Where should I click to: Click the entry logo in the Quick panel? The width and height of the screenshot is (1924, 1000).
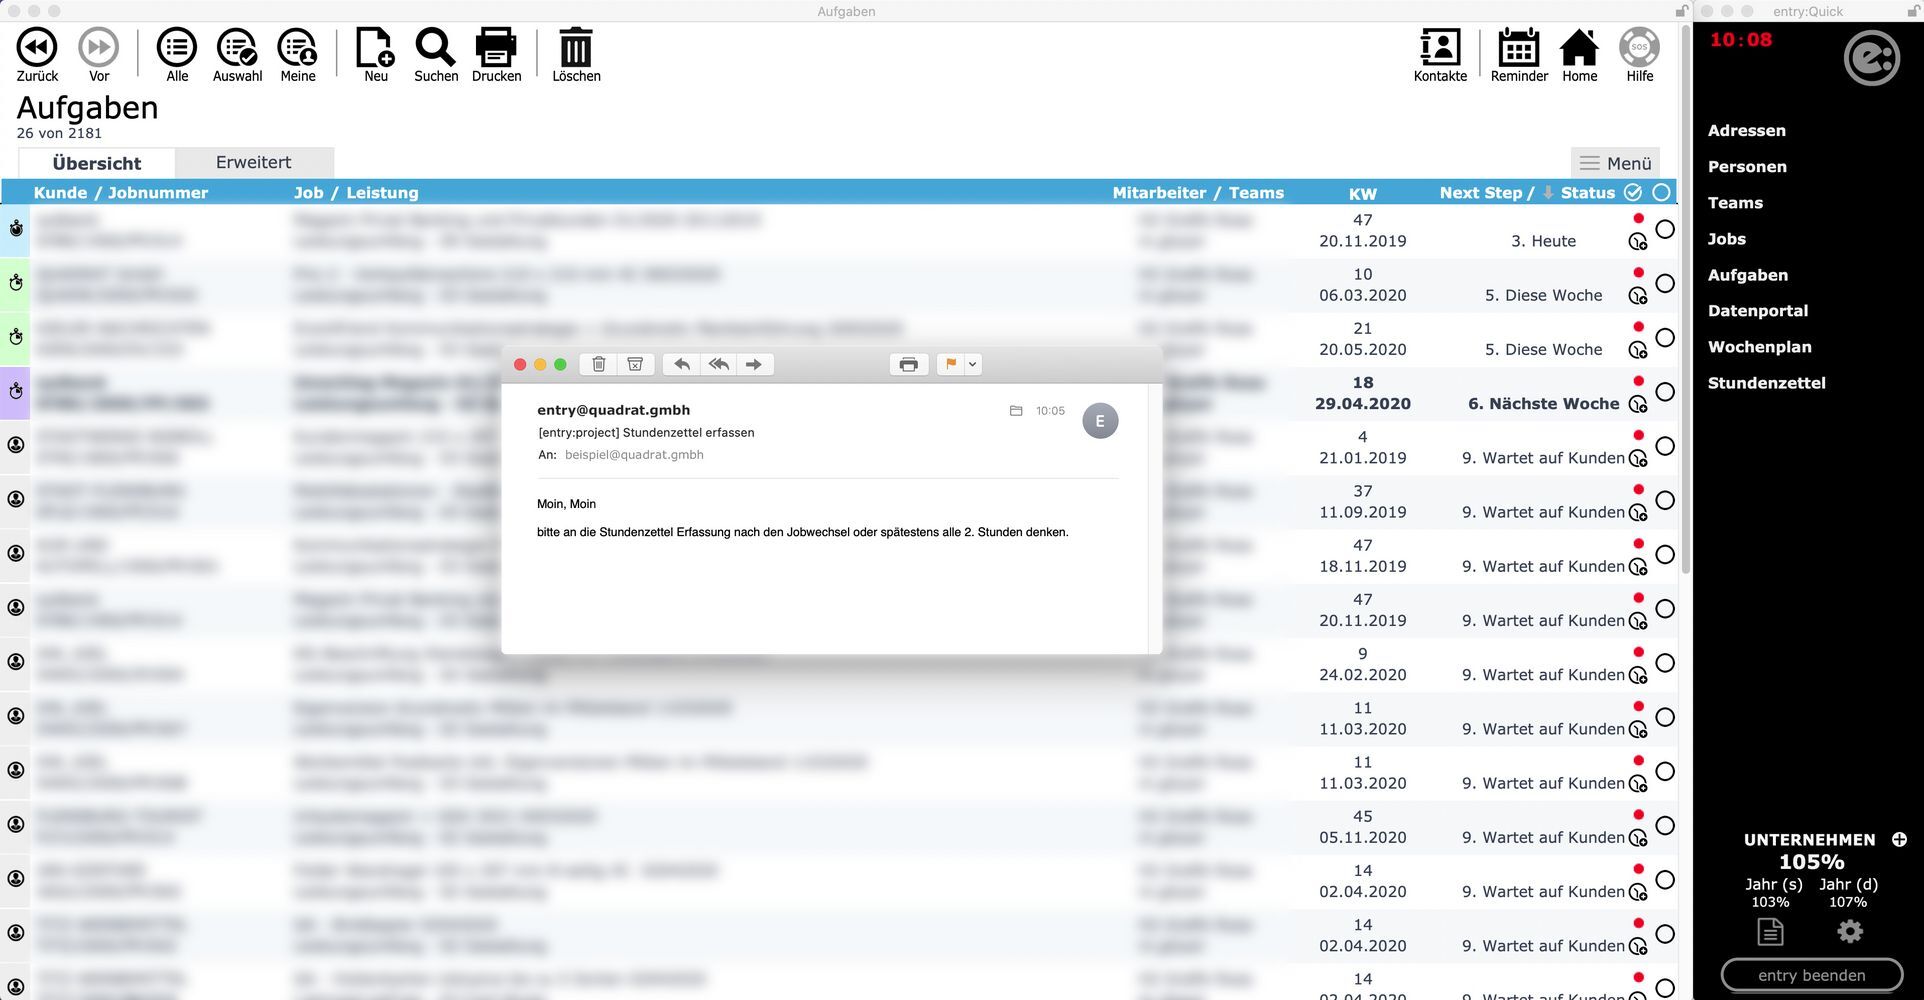click(x=1871, y=57)
